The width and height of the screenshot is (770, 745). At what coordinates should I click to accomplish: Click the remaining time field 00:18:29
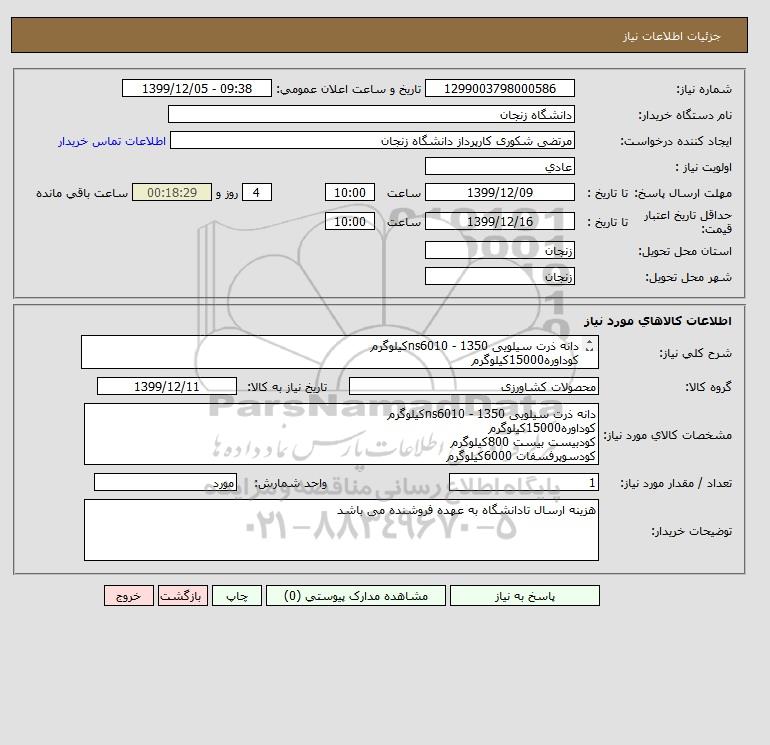click(x=172, y=193)
